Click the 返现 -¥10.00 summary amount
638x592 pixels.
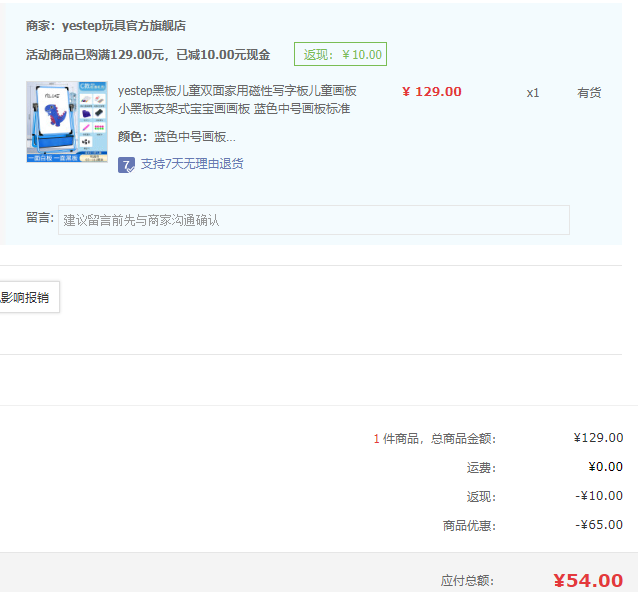point(599,496)
